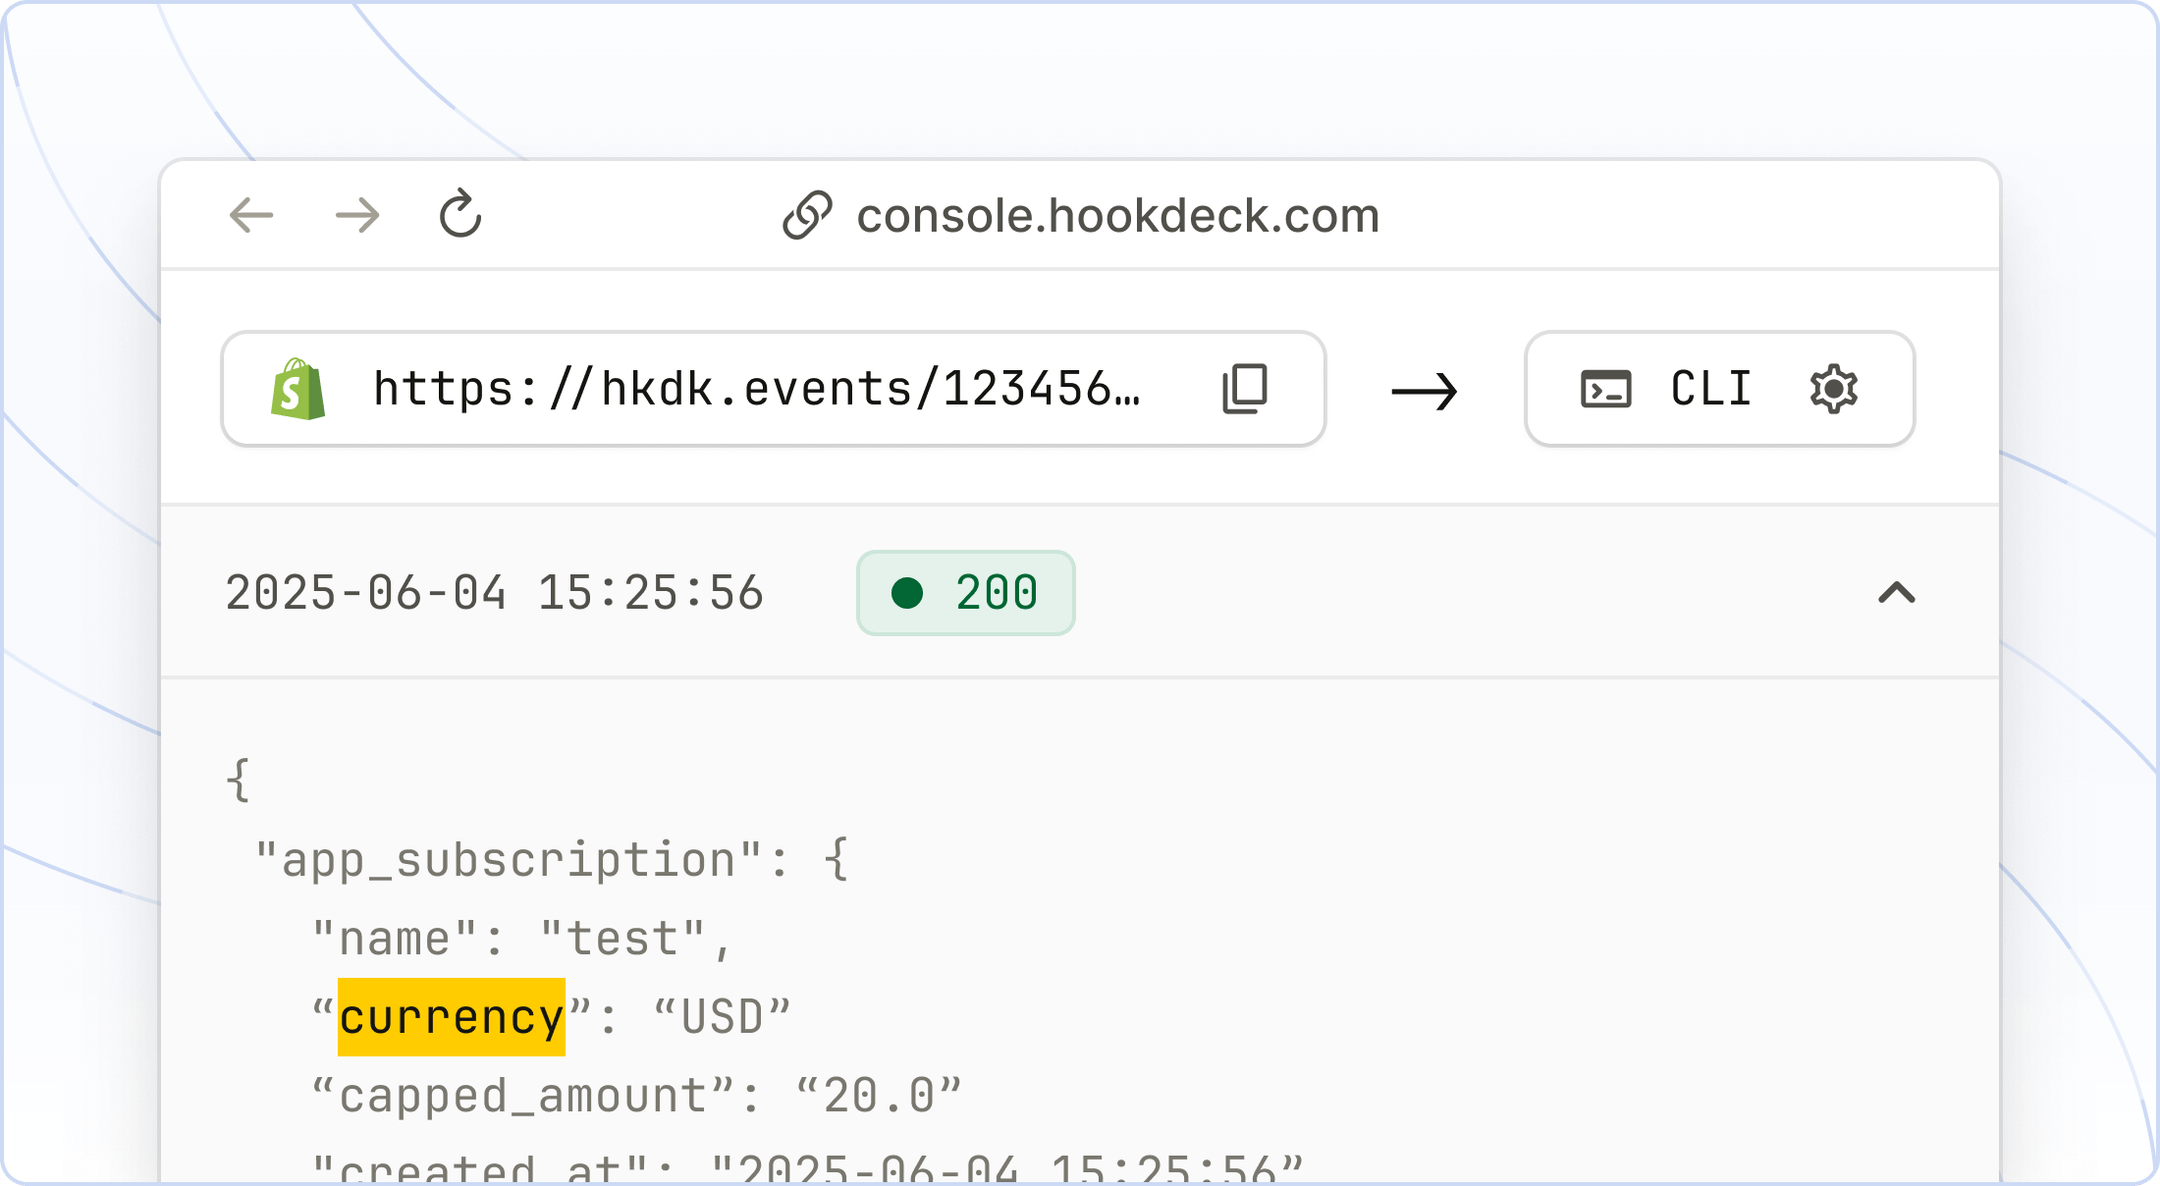Navigate back with the left arrow
This screenshot has width=2160, height=1186.
[x=252, y=214]
